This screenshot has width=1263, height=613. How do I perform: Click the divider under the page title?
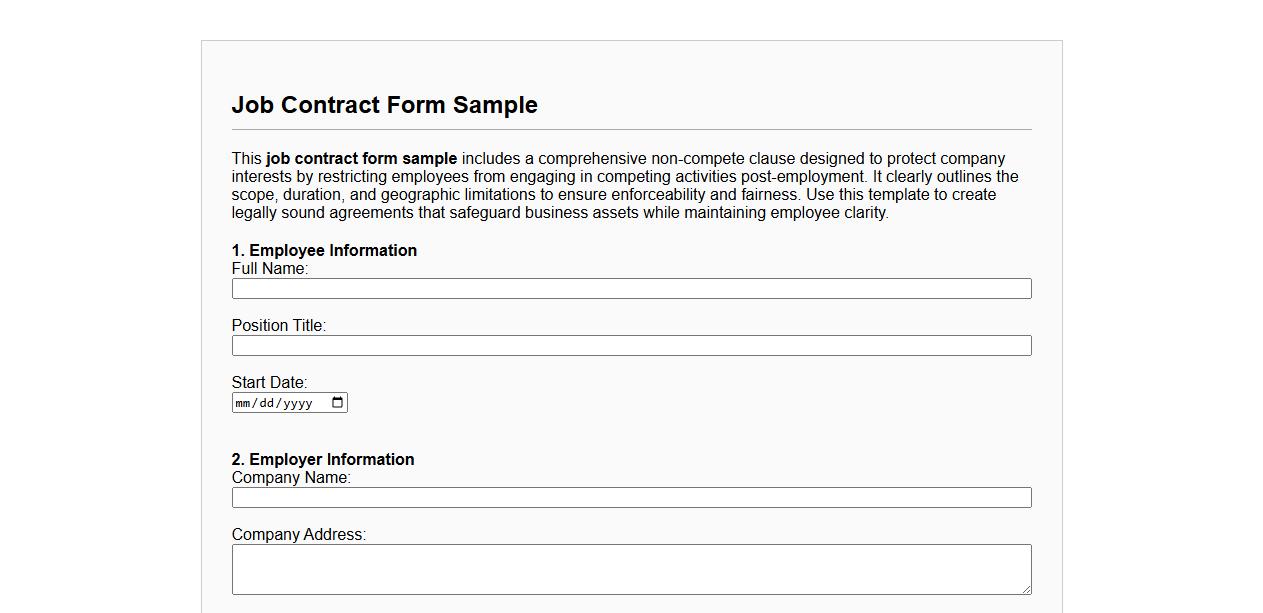[x=631, y=129]
